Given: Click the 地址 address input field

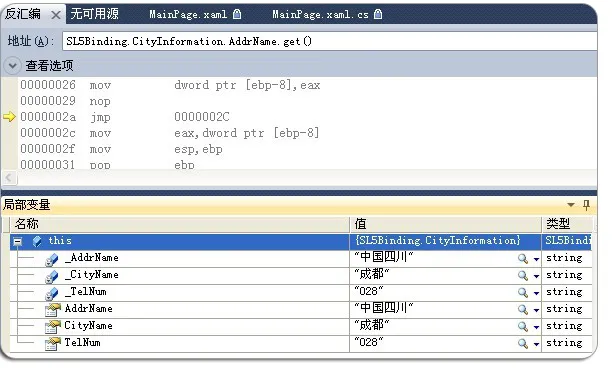Looking at the screenshot, I should [x=329, y=41].
